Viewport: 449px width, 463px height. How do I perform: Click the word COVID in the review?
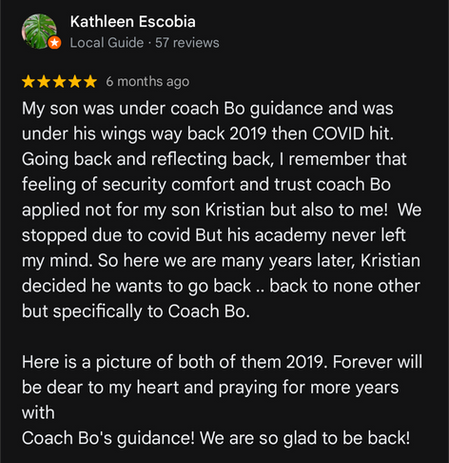tap(338, 134)
